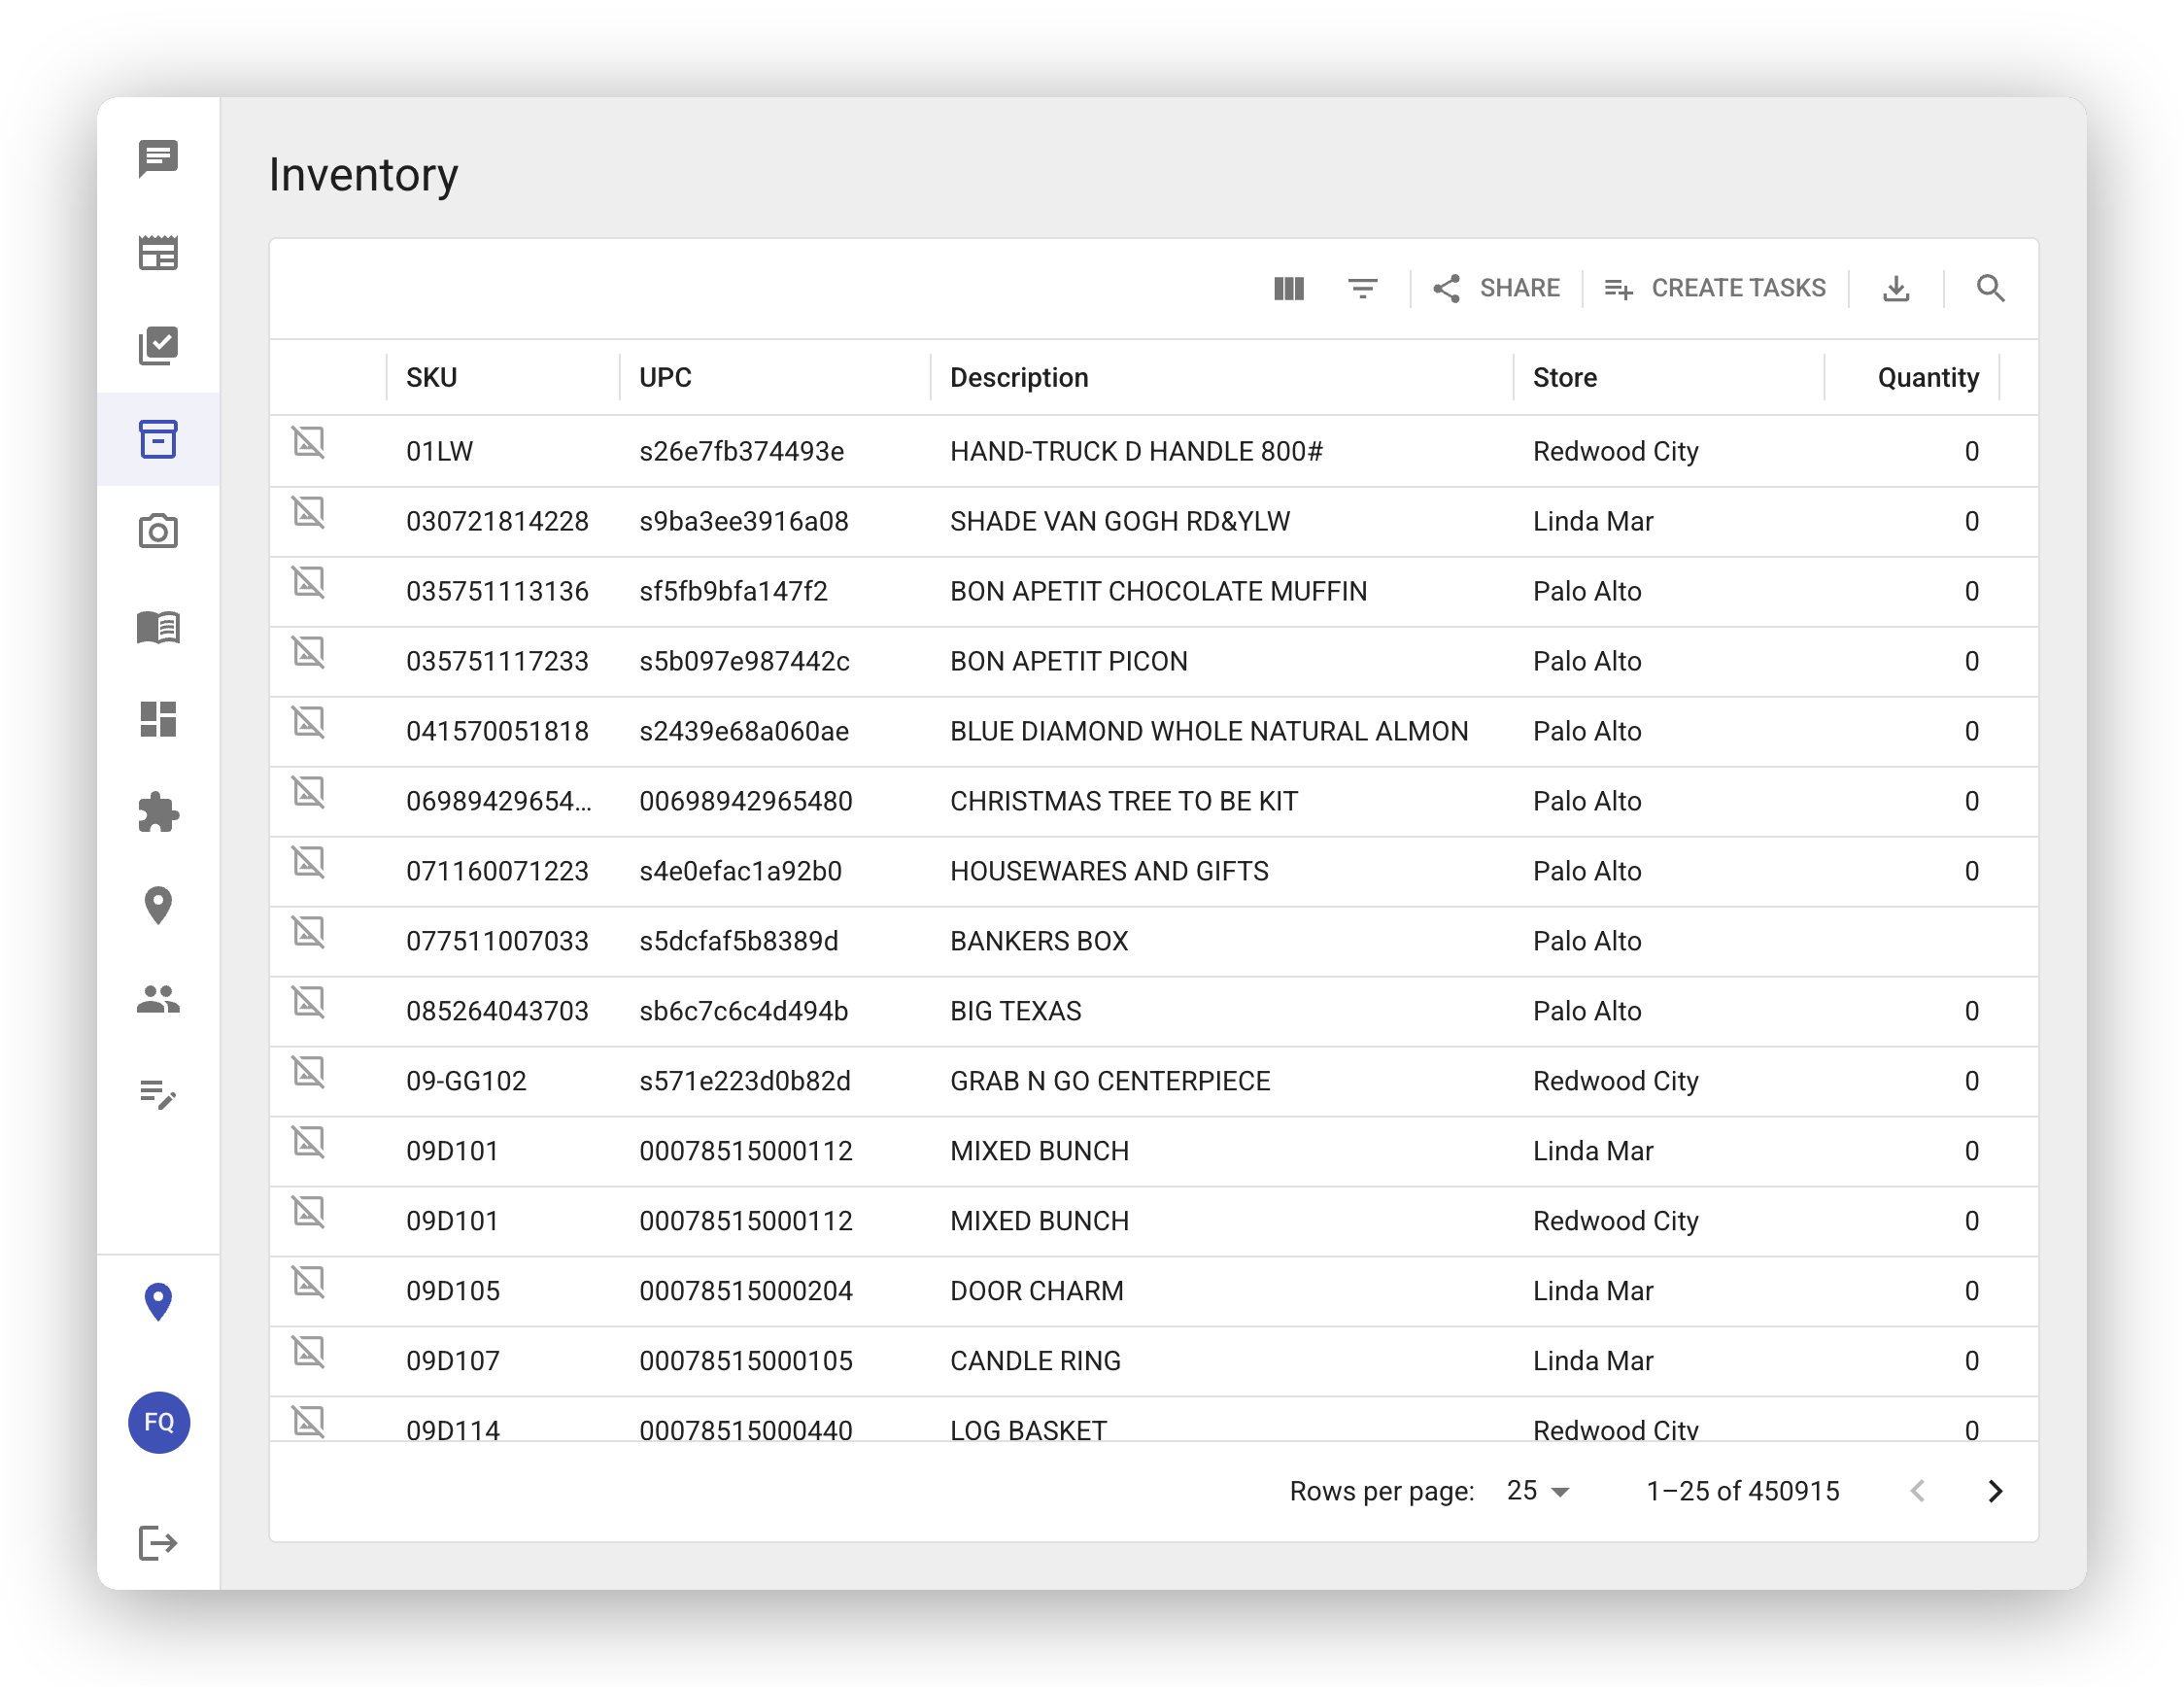The width and height of the screenshot is (2184, 1687).
Task: Open the team members section
Action: point(158,998)
